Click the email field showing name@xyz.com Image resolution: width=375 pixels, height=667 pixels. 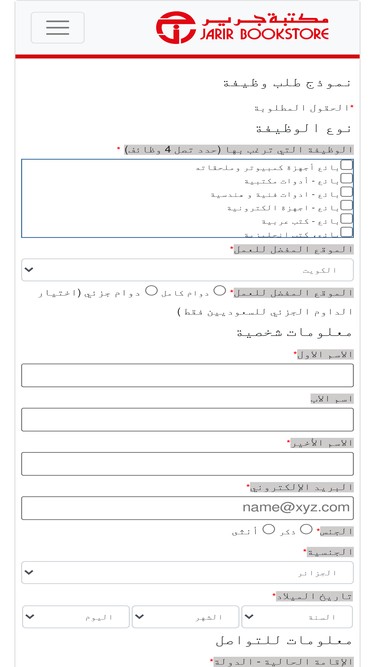point(188,508)
